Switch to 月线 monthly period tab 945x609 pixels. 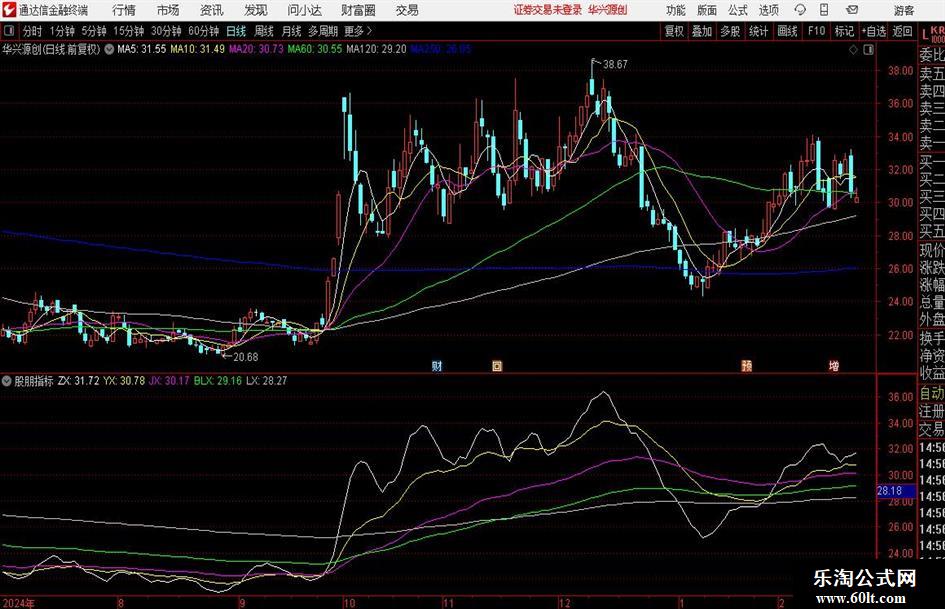pyautogui.click(x=291, y=31)
